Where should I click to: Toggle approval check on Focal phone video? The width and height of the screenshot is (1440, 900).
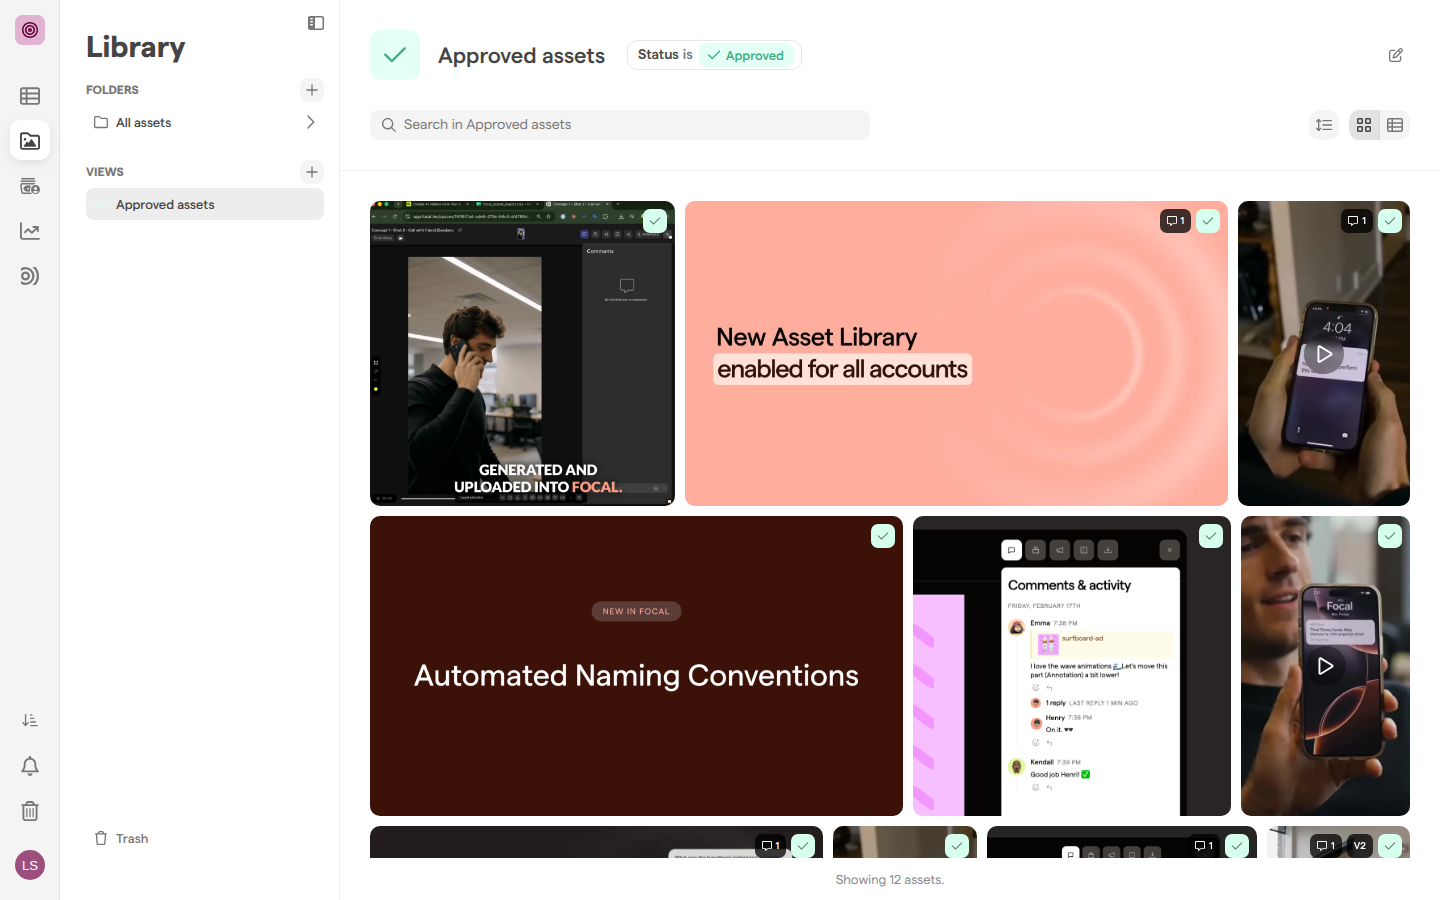tap(1390, 536)
